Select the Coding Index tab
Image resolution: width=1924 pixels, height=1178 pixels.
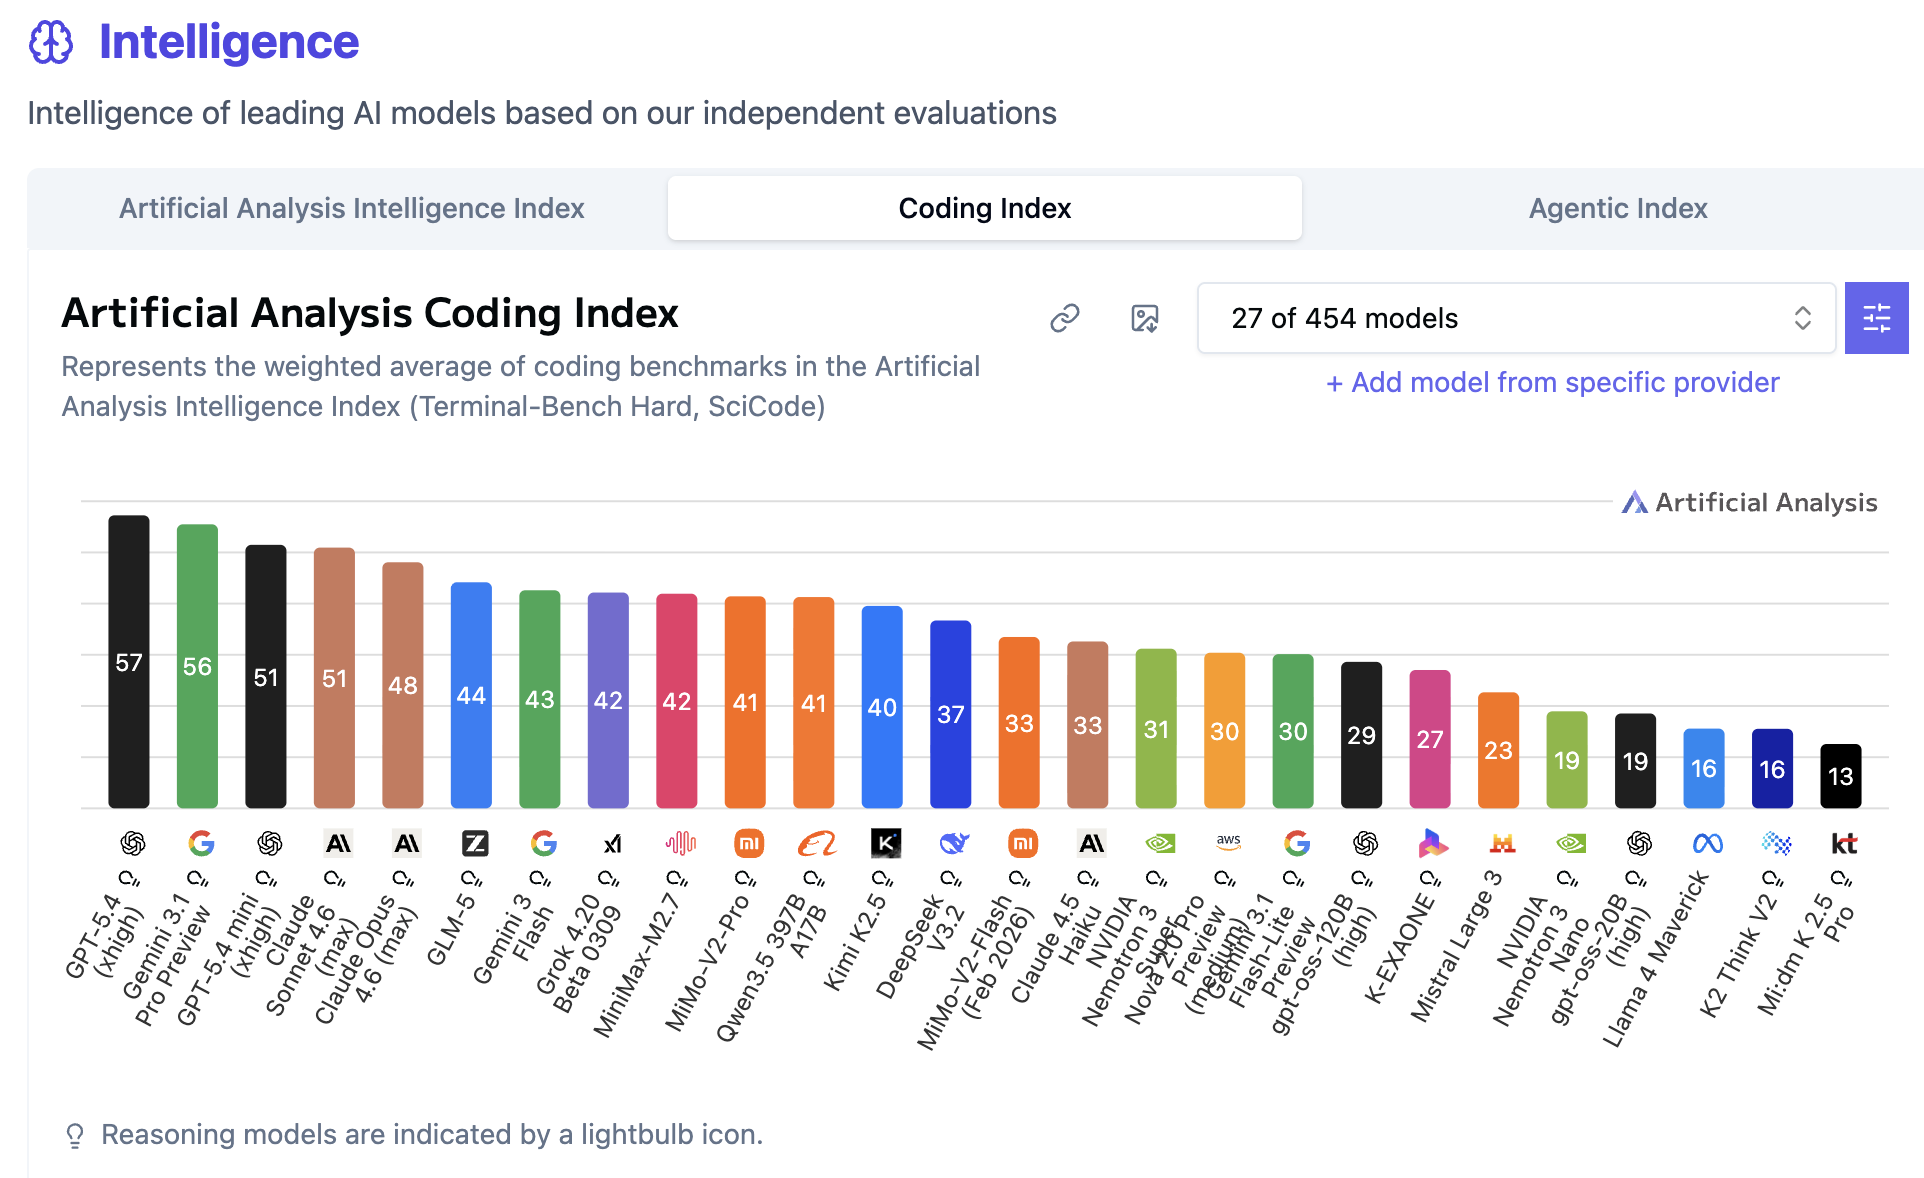pos(984,208)
